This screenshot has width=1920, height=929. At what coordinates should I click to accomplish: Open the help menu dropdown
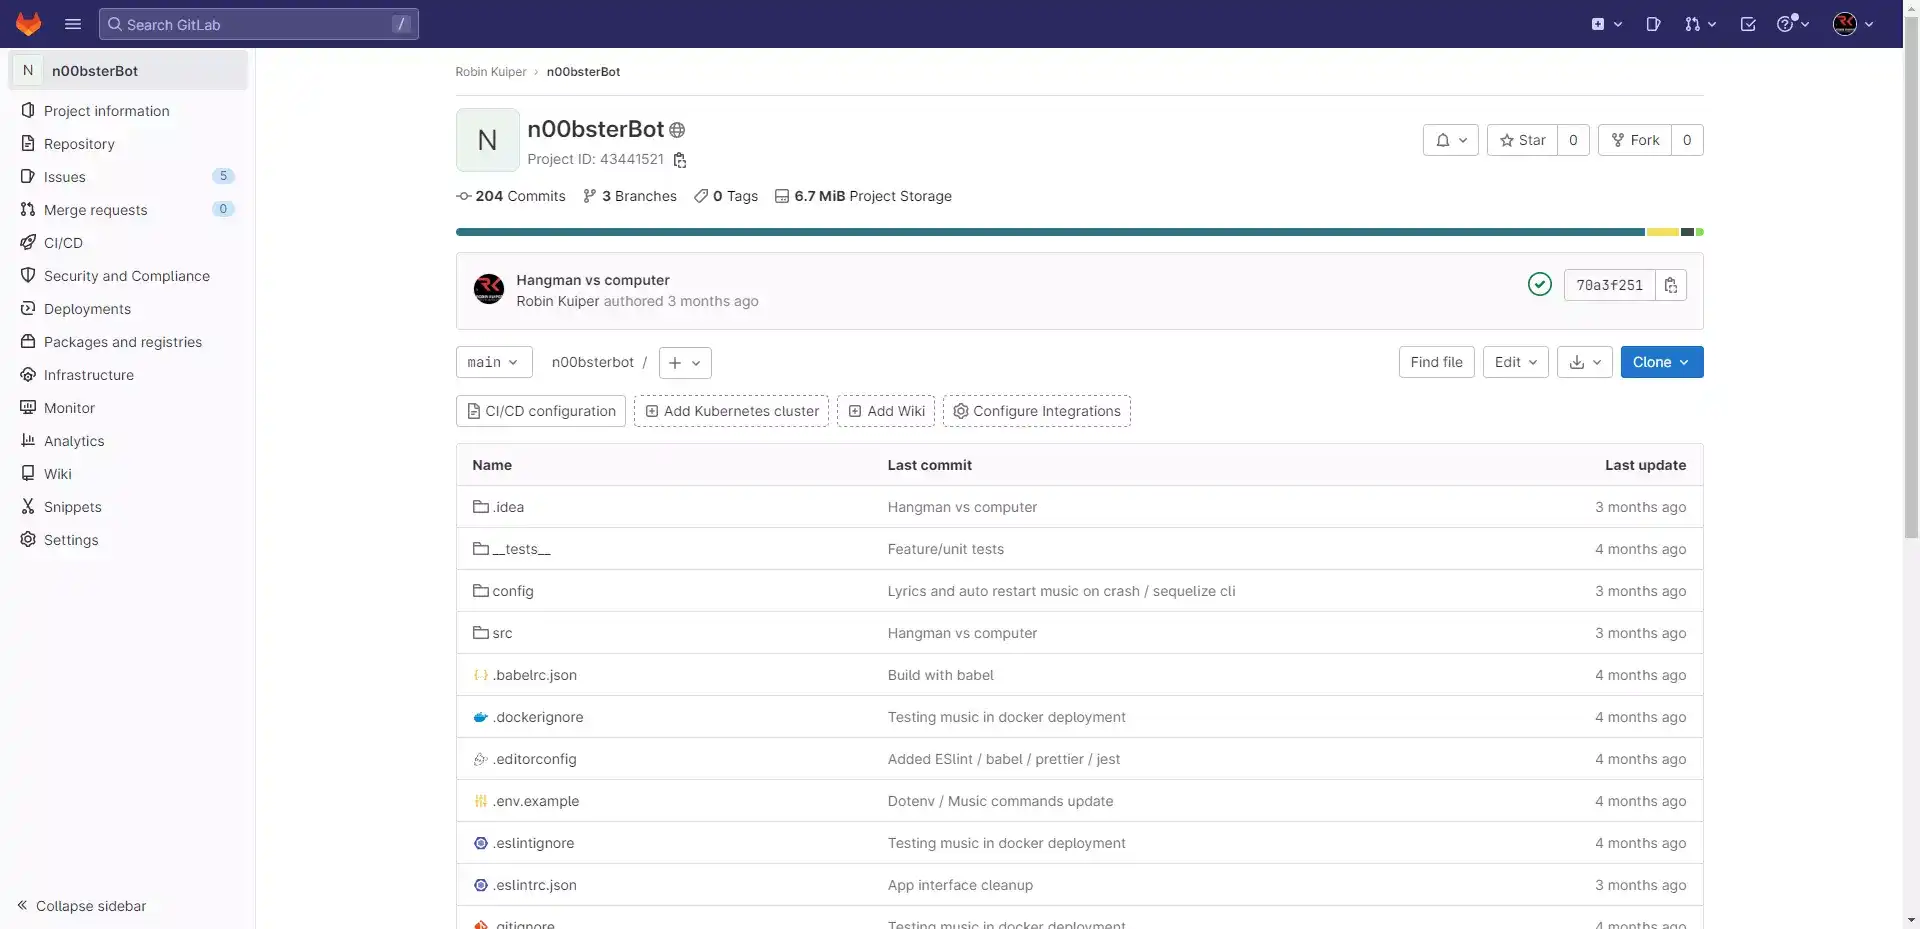(1793, 24)
